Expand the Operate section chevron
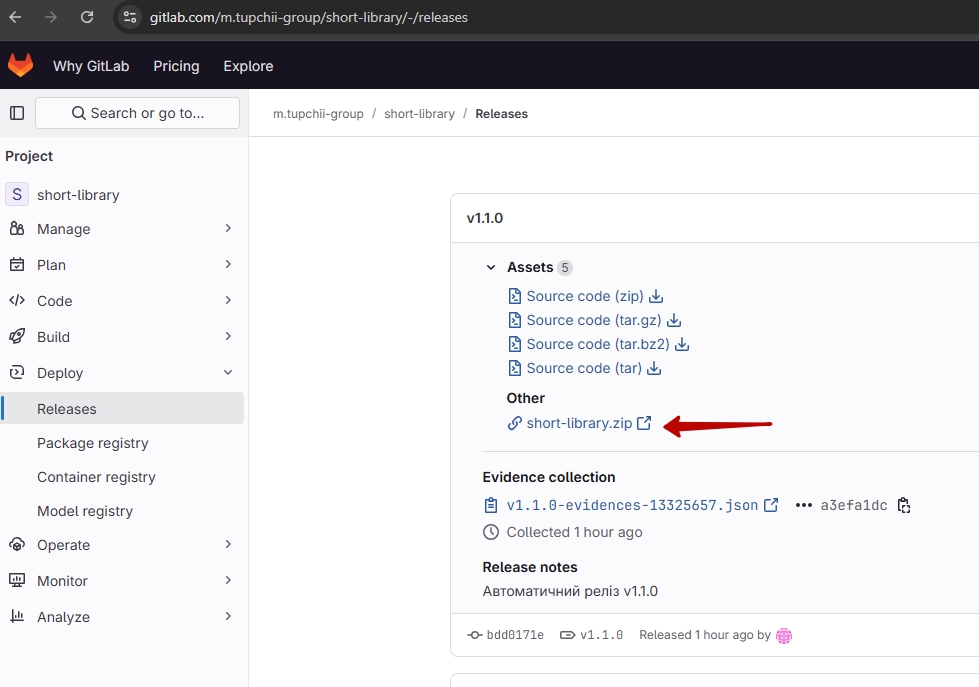This screenshot has width=979, height=687. 228,544
